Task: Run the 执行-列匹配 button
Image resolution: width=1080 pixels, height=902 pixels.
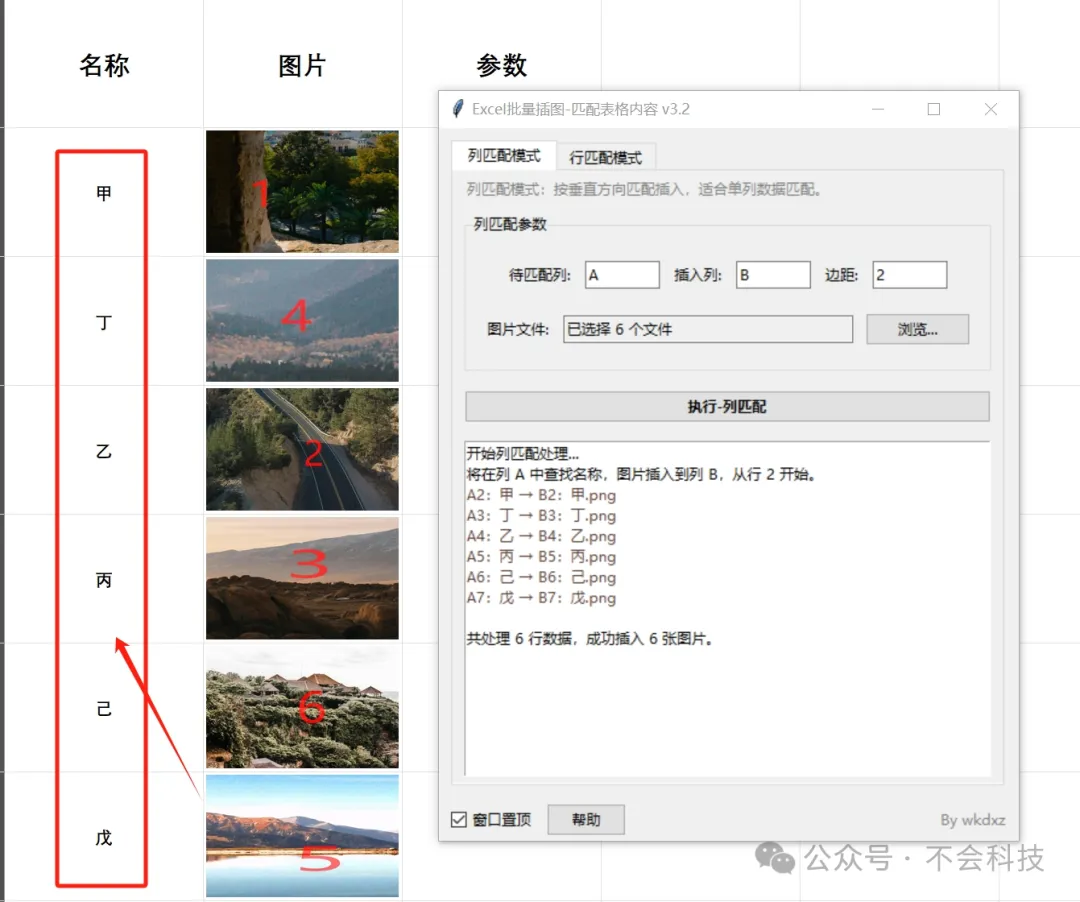Action: (727, 406)
